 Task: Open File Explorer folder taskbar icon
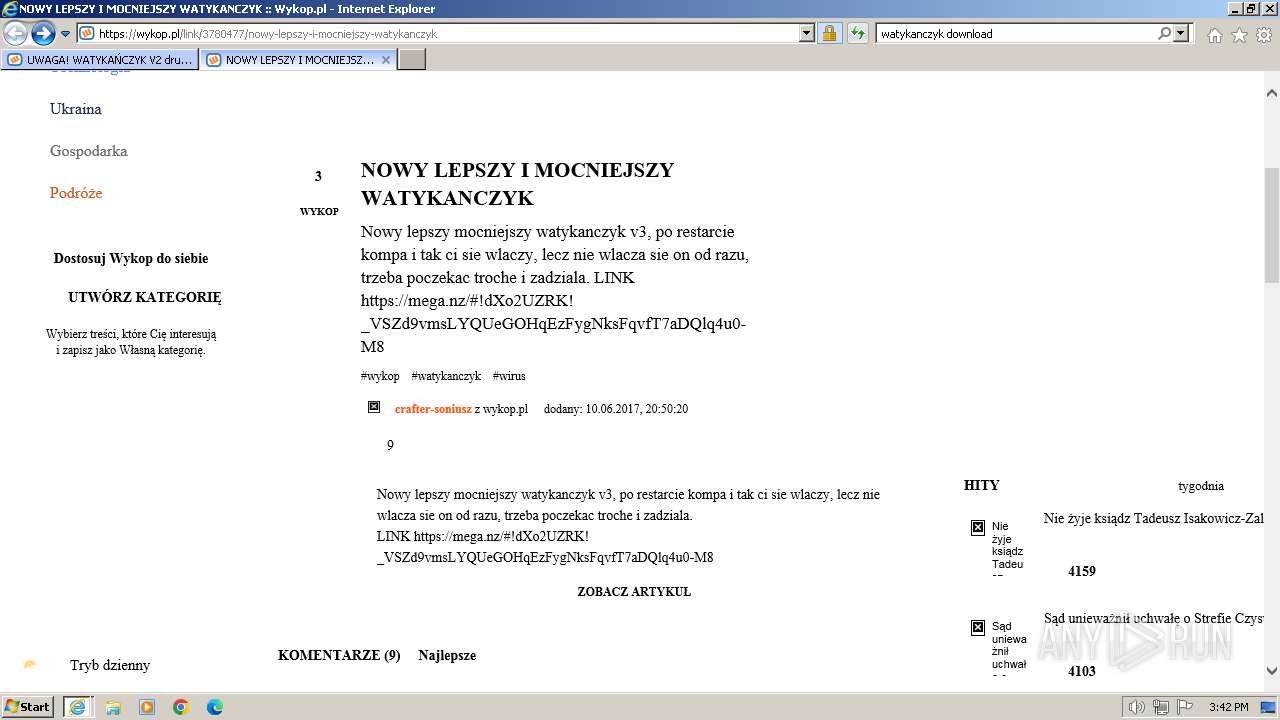[x=113, y=707]
